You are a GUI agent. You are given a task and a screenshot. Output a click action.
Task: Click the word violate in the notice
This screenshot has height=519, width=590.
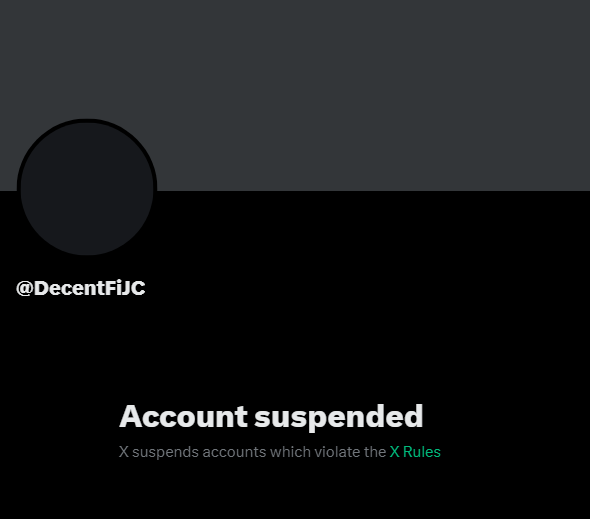click(x=337, y=452)
